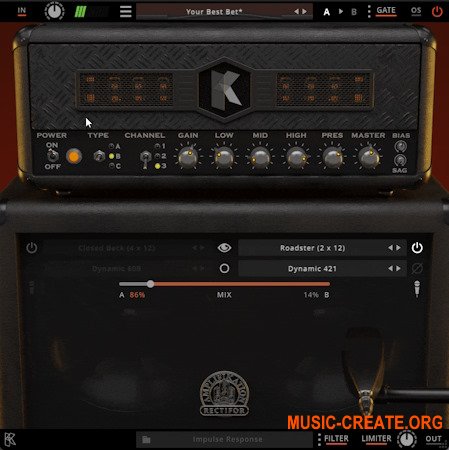
Task: Select amp type B
Action: [x=114, y=156]
